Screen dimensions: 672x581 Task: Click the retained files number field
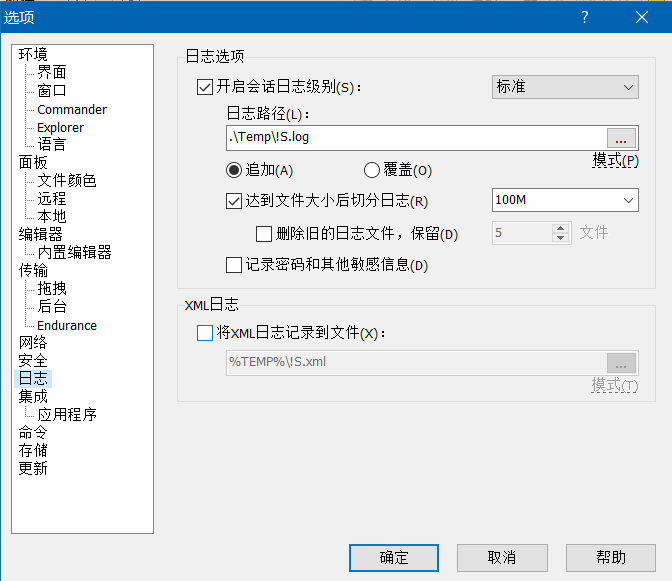tap(522, 234)
